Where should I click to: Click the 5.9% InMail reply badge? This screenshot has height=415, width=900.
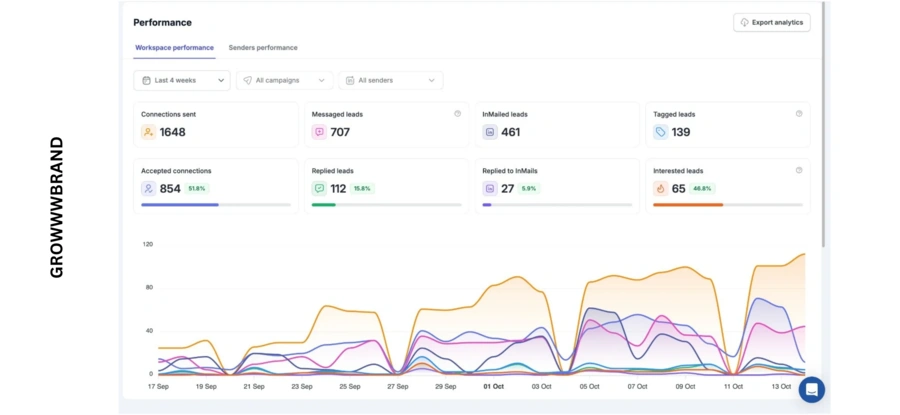coord(528,188)
